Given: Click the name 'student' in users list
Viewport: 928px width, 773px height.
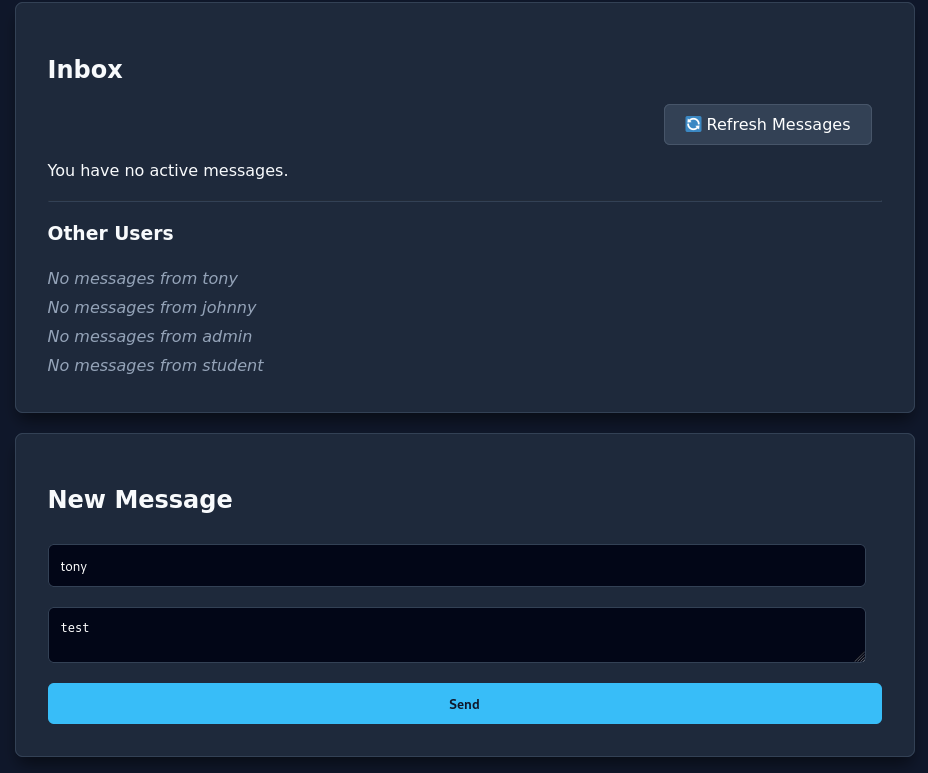Looking at the screenshot, I should (x=232, y=365).
